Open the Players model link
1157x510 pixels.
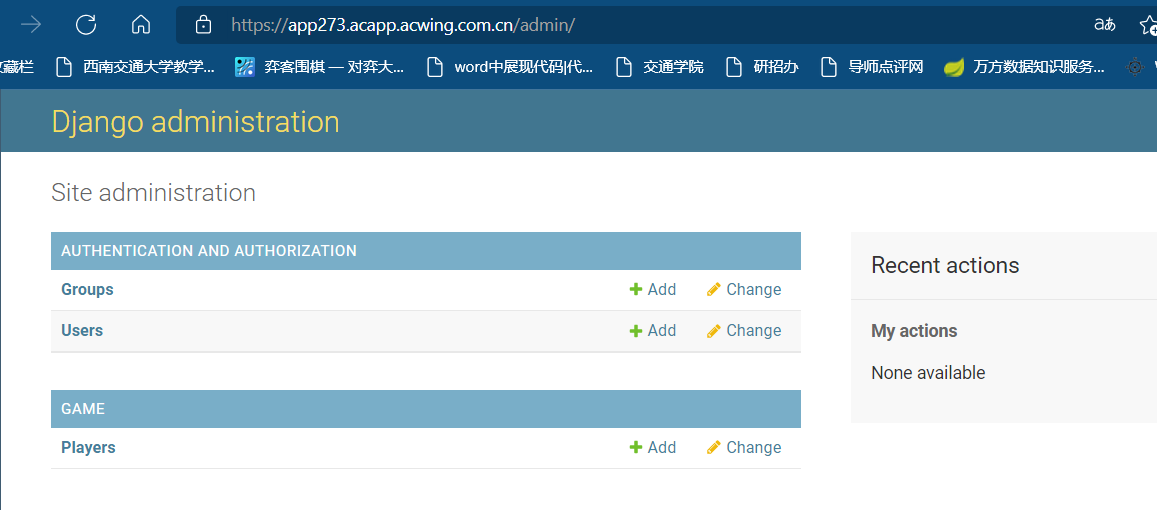pyautogui.click(x=89, y=447)
